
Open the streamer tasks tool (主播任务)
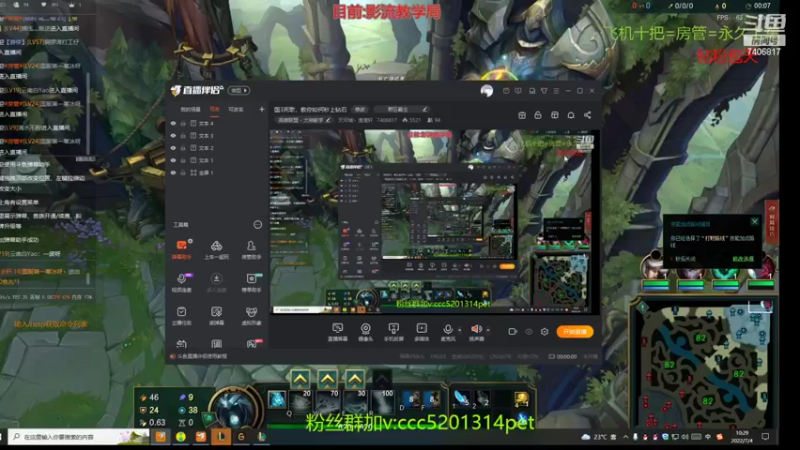(181, 316)
